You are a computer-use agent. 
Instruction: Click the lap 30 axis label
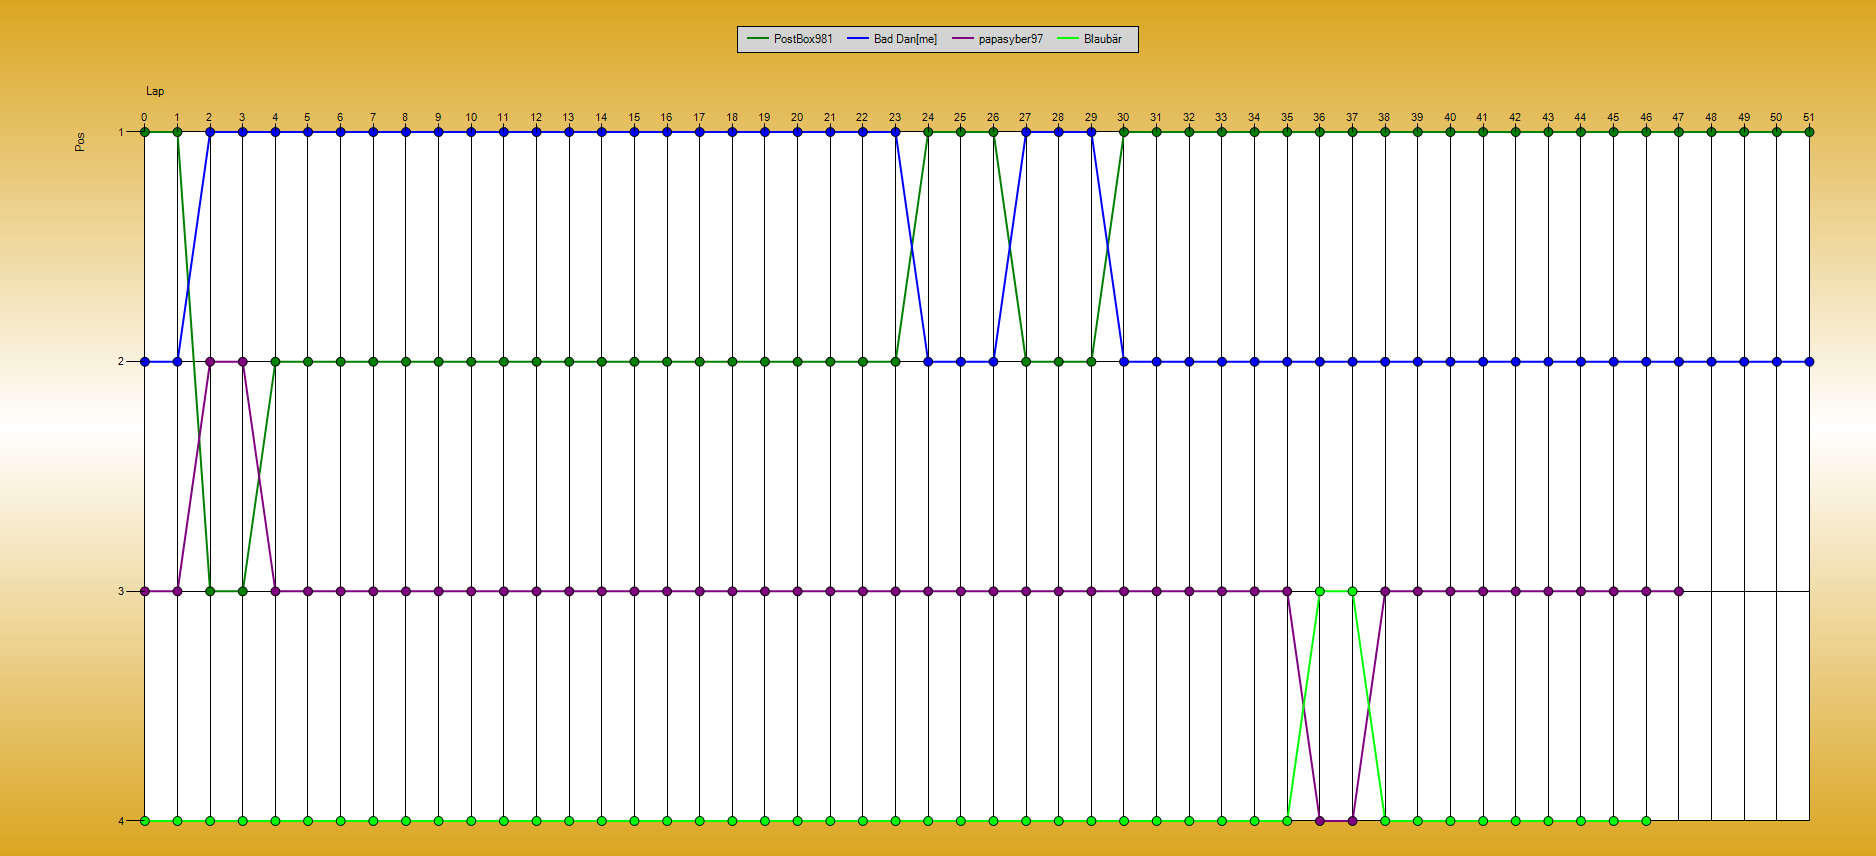coord(1123,117)
